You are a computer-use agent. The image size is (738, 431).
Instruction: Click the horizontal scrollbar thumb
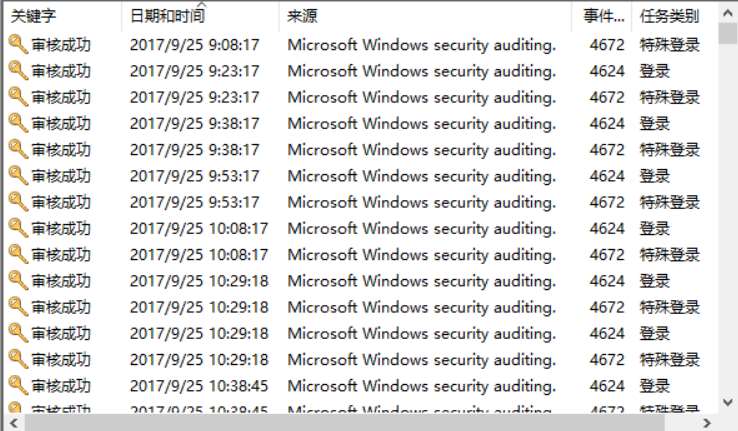(x=344, y=423)
